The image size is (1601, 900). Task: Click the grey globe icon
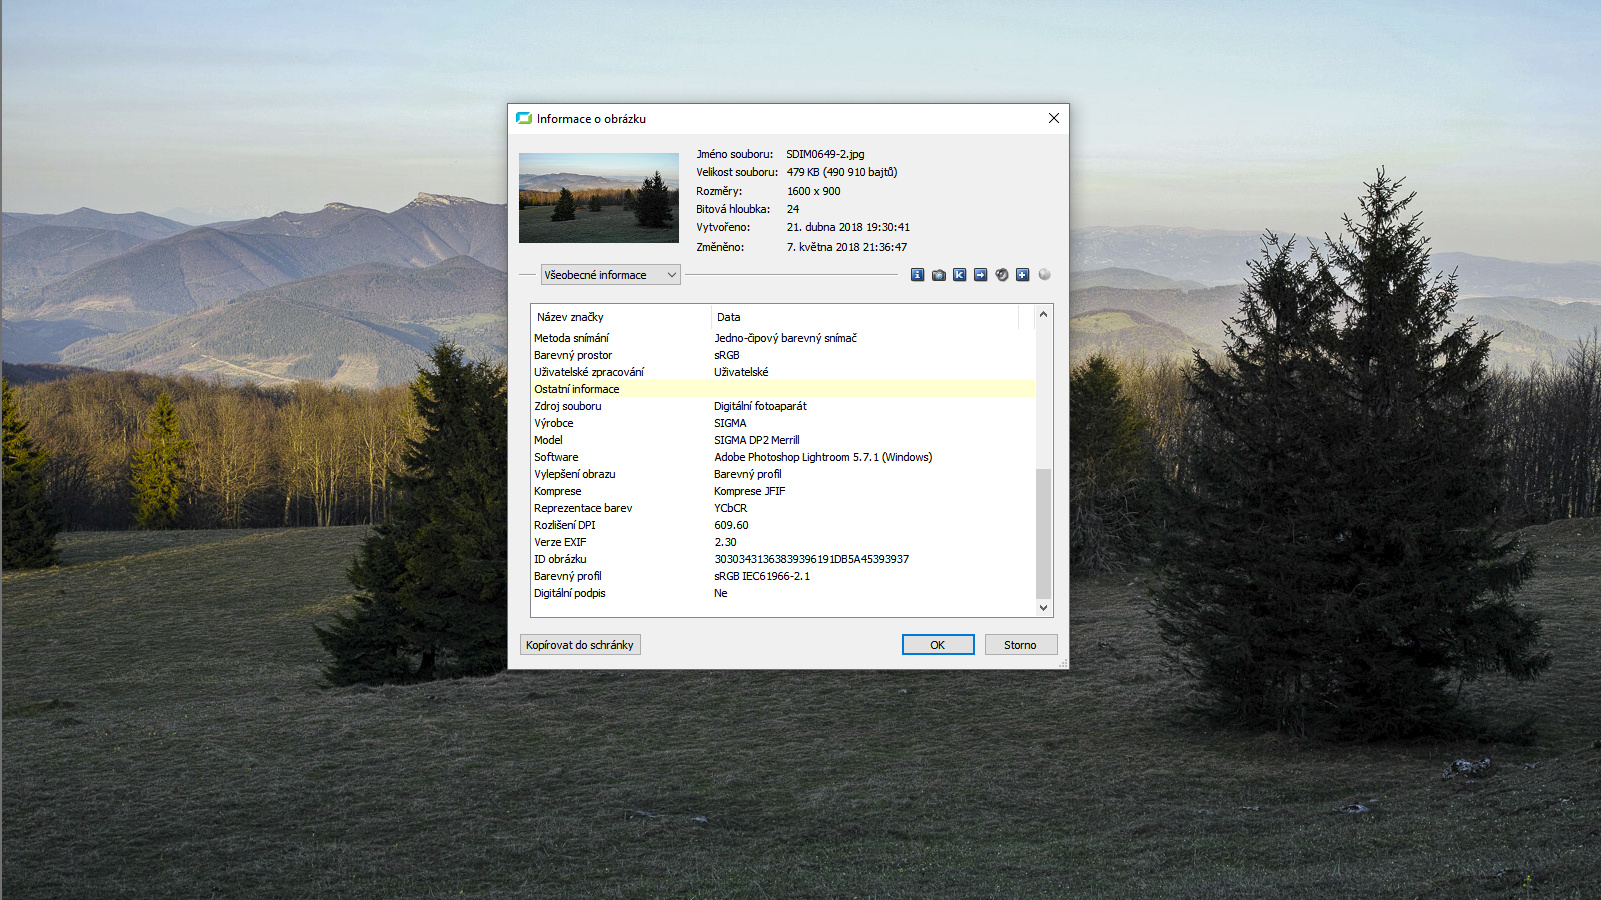1044,274
